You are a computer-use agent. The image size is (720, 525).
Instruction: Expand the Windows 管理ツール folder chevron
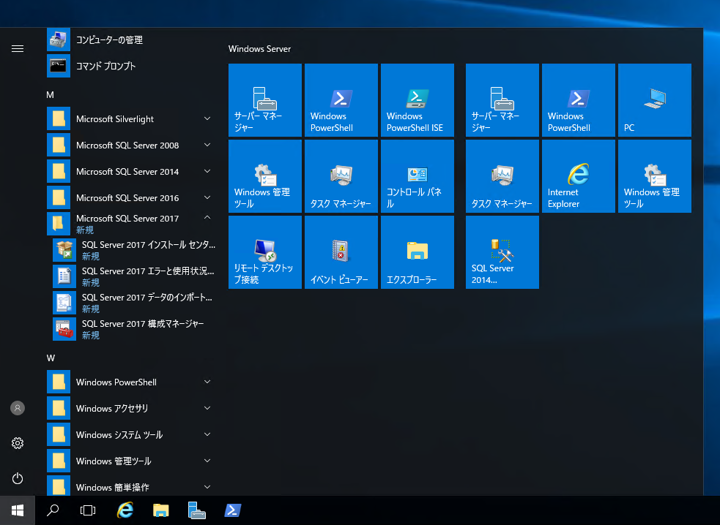[x=207, y=461]
